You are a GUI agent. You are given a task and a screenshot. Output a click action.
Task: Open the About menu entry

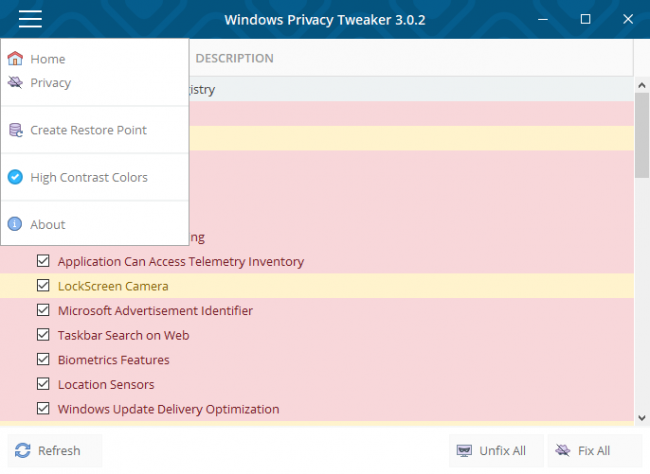(x=95, y=224)
